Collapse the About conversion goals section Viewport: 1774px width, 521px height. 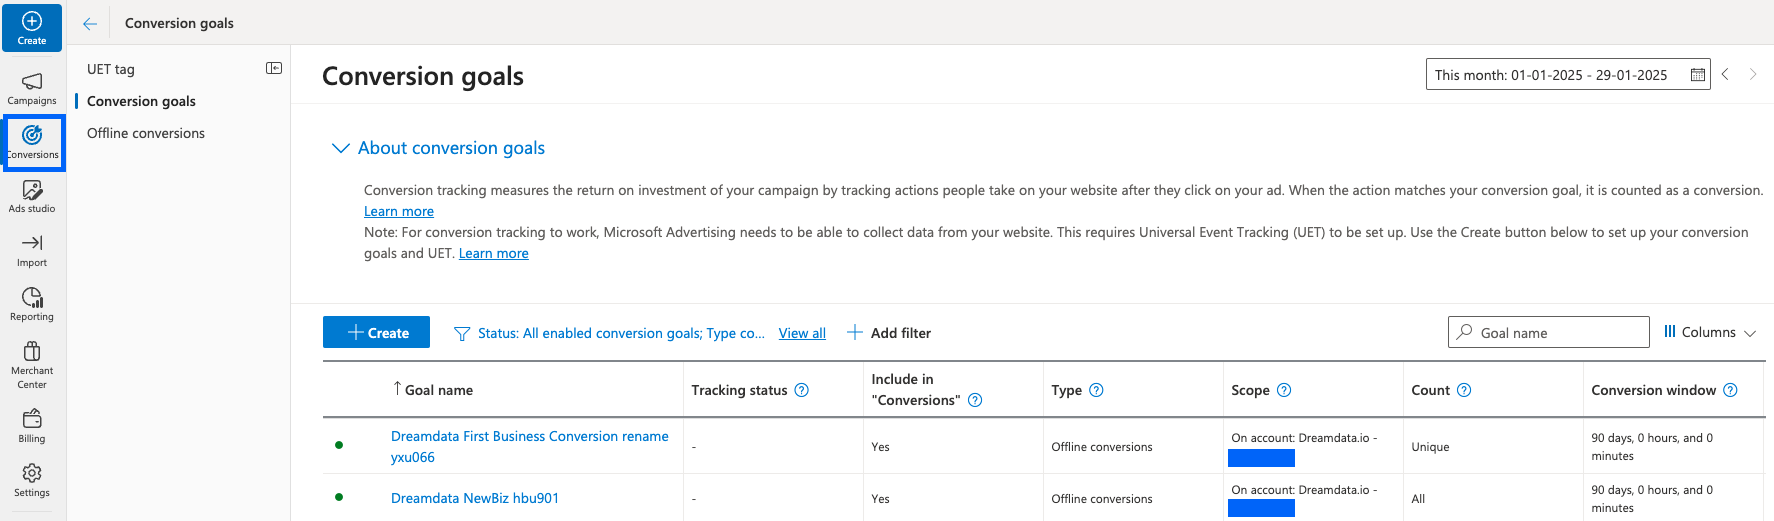coord(340,148)
